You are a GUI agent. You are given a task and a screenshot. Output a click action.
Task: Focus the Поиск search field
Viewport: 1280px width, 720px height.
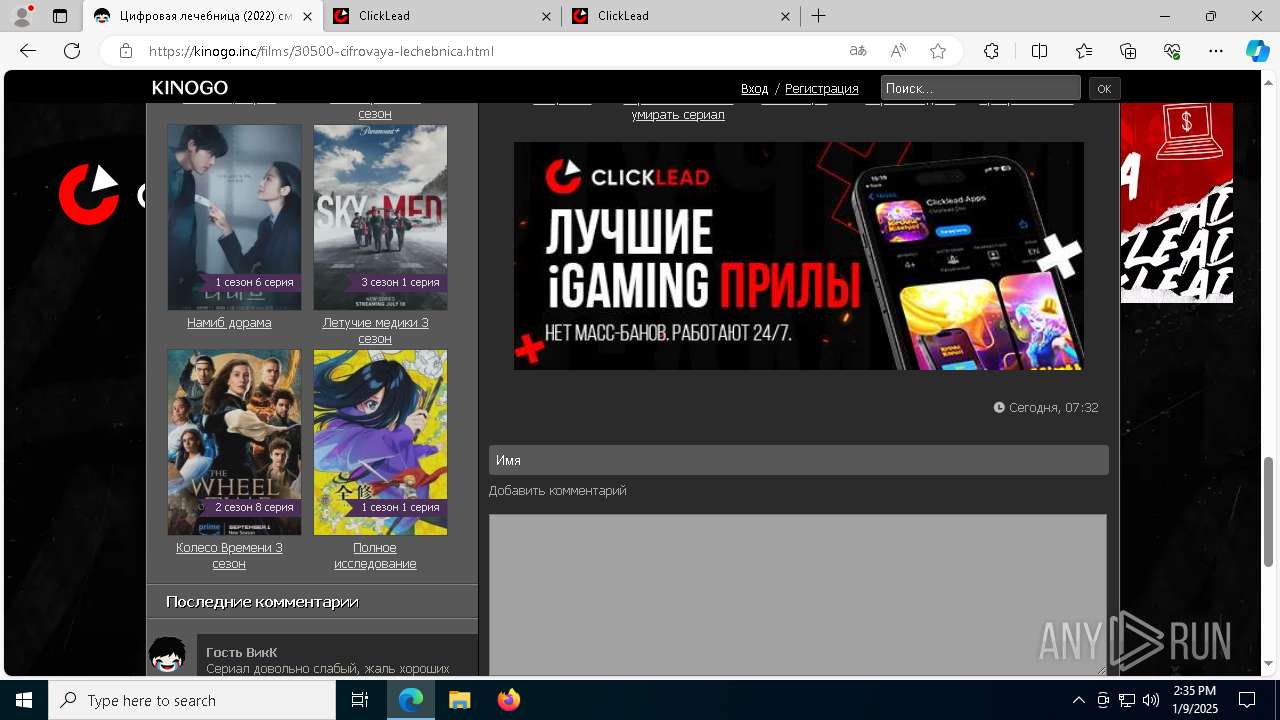click(981, 88)
